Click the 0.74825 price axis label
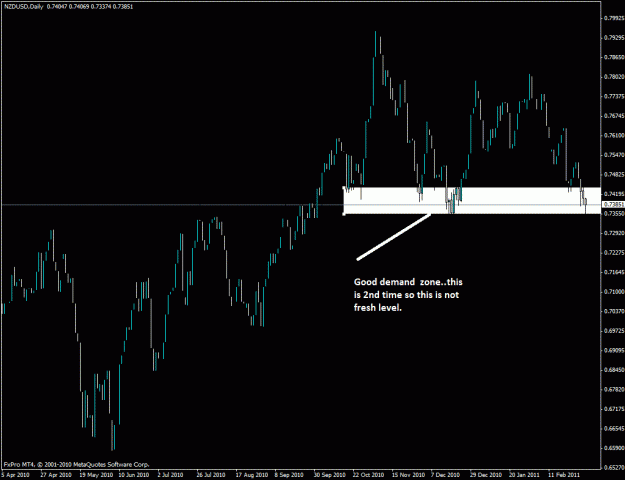The image size is (625, 480). point(615,175)
